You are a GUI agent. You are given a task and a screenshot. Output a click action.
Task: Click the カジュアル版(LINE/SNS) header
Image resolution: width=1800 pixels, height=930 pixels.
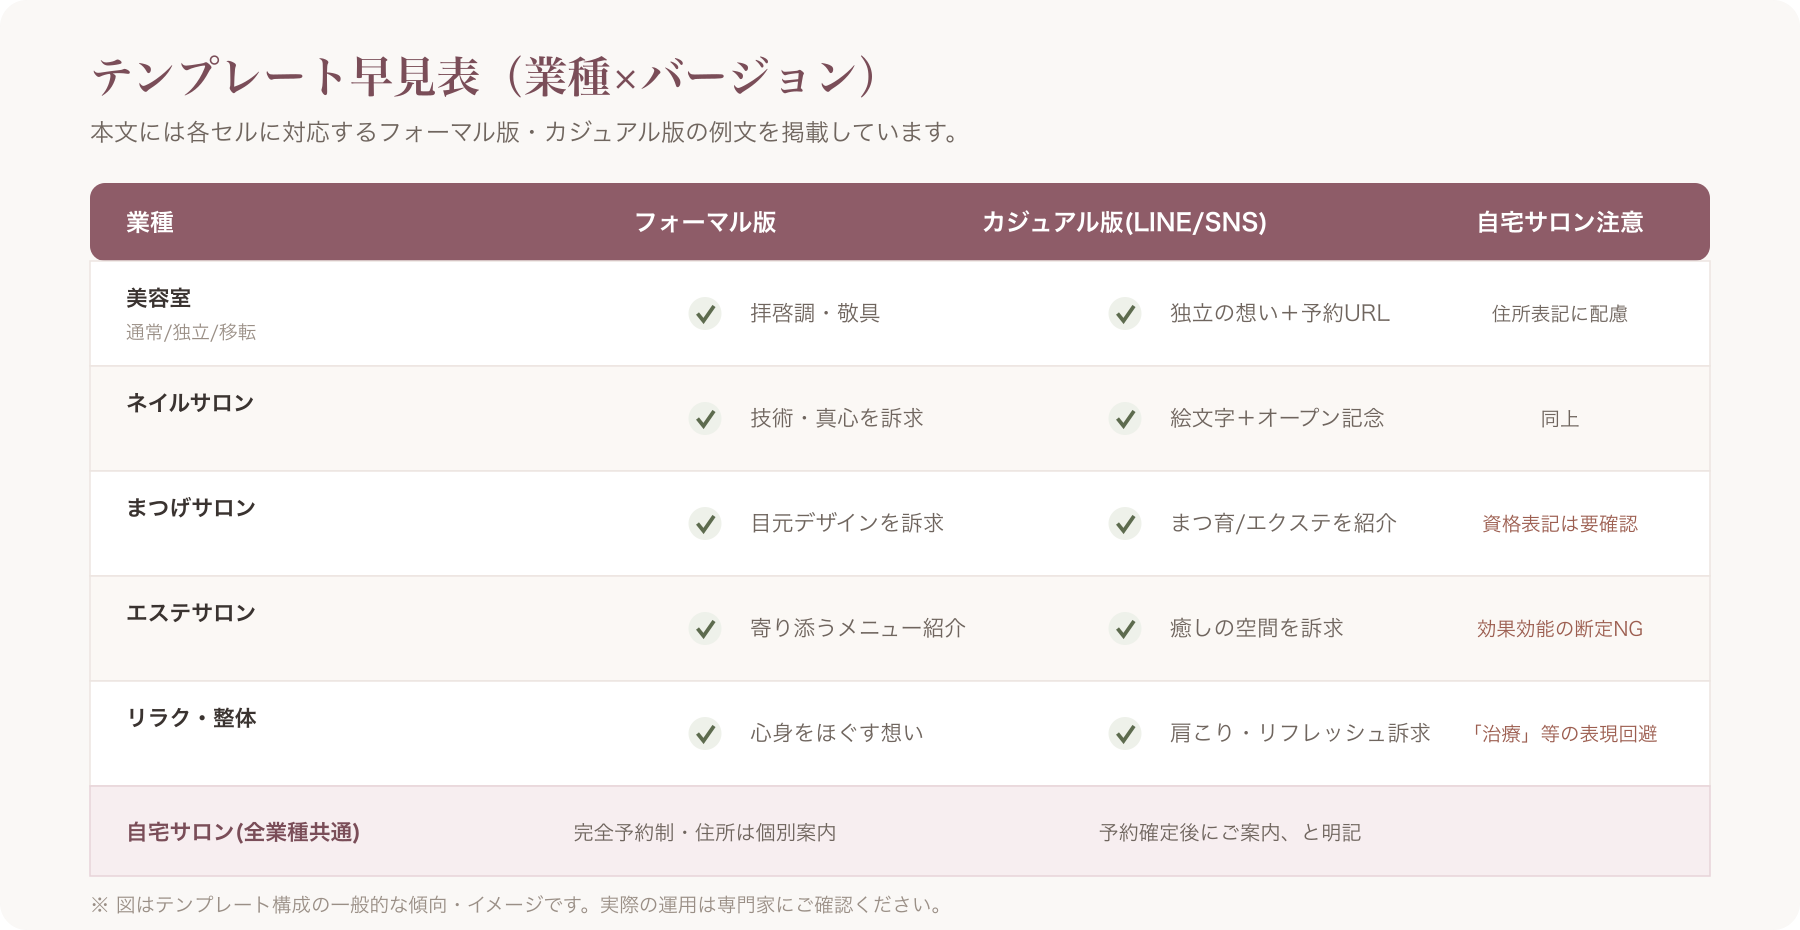point(1124,222)
